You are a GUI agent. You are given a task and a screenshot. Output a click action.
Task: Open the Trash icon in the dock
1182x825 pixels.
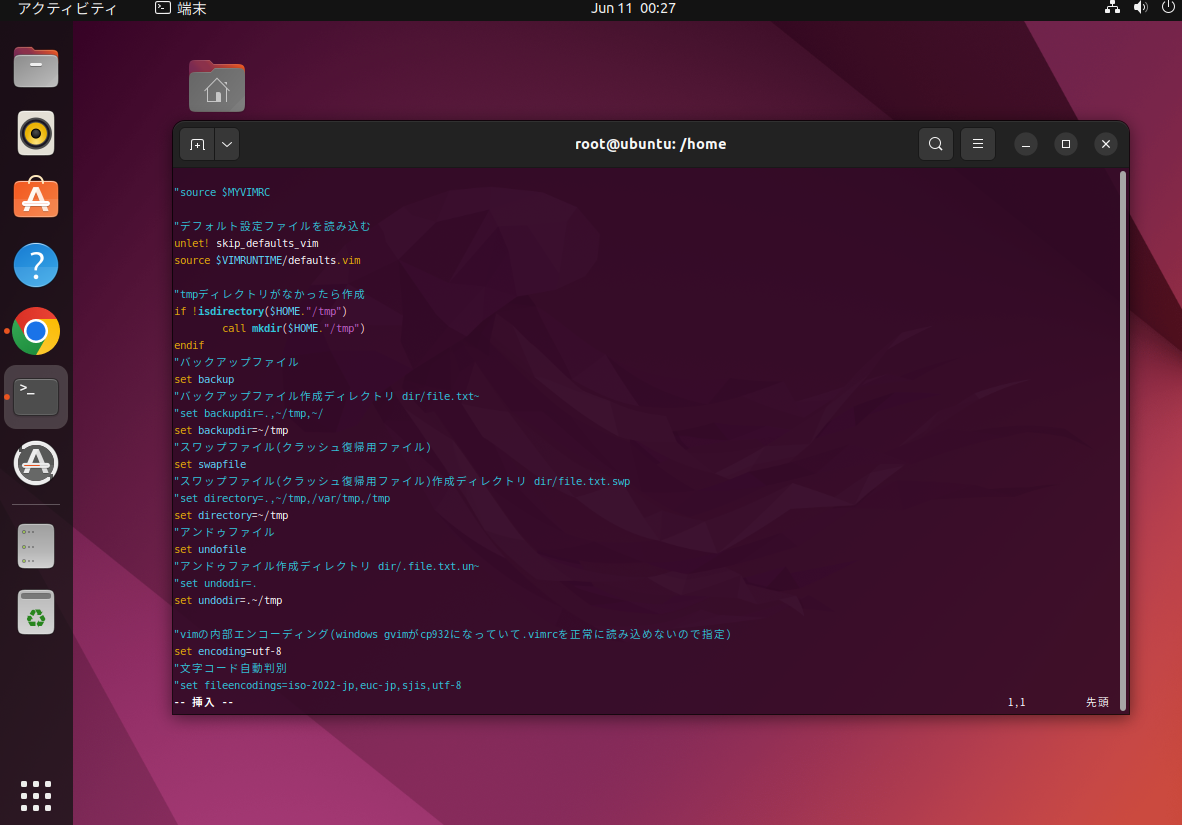point(36,611)
